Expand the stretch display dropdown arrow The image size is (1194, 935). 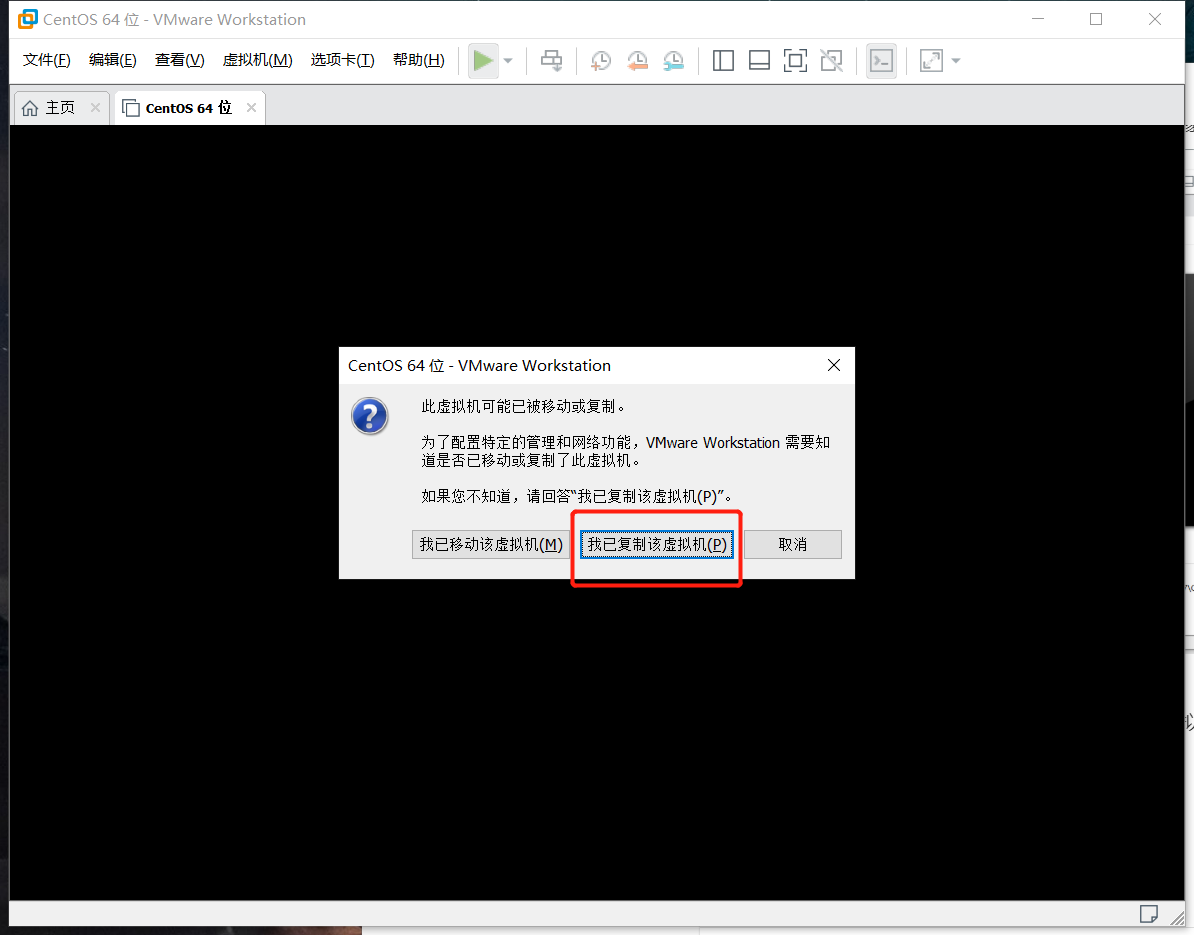[x=956, y=61]
